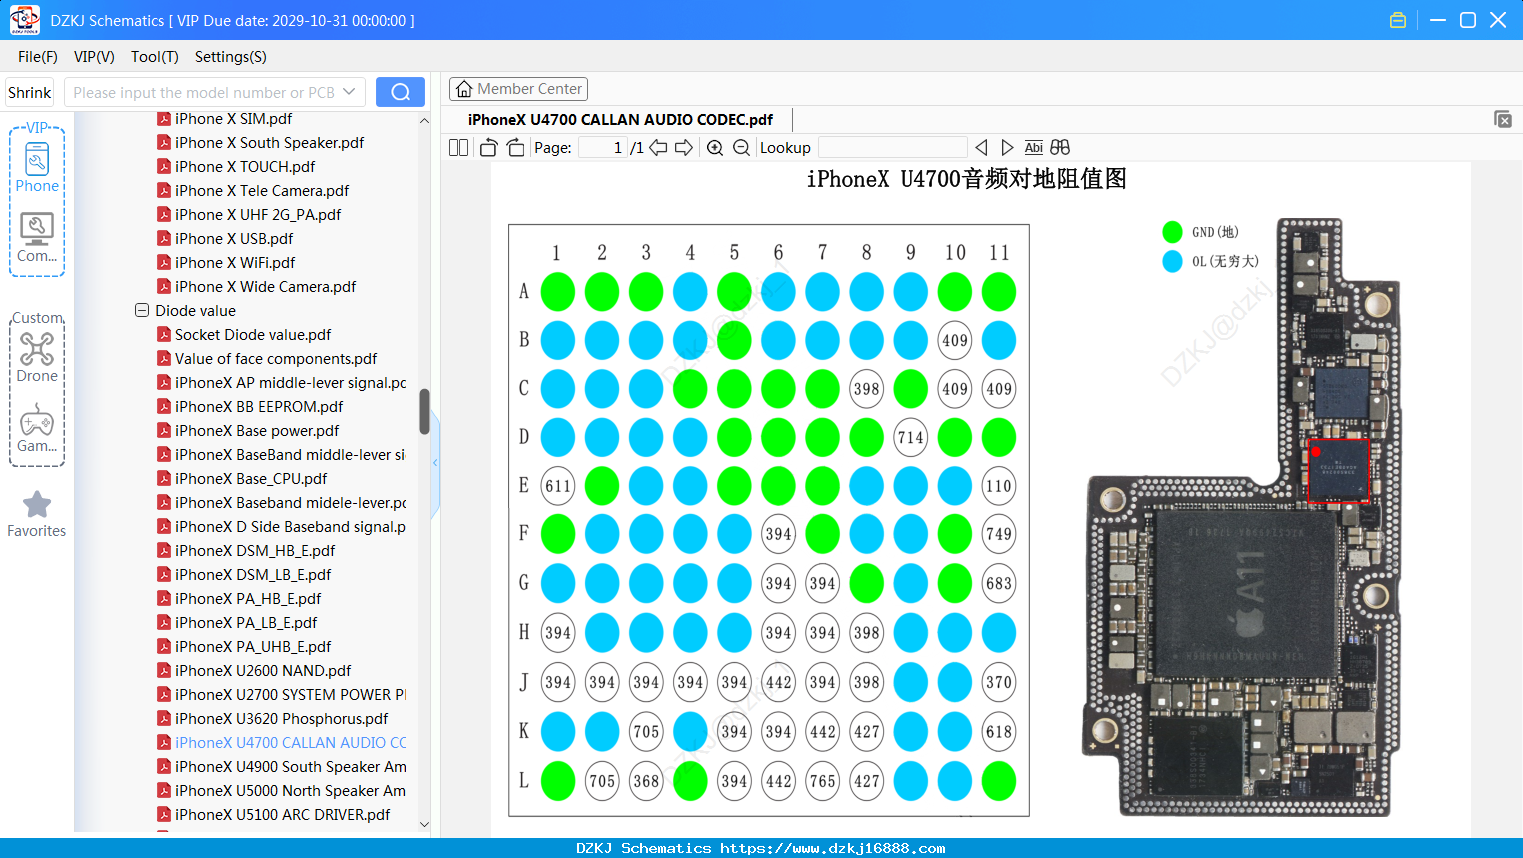Click the blue OL legend swatch
The height and width of the screenshot is (858, 1523).
(x=1173, y=262)
